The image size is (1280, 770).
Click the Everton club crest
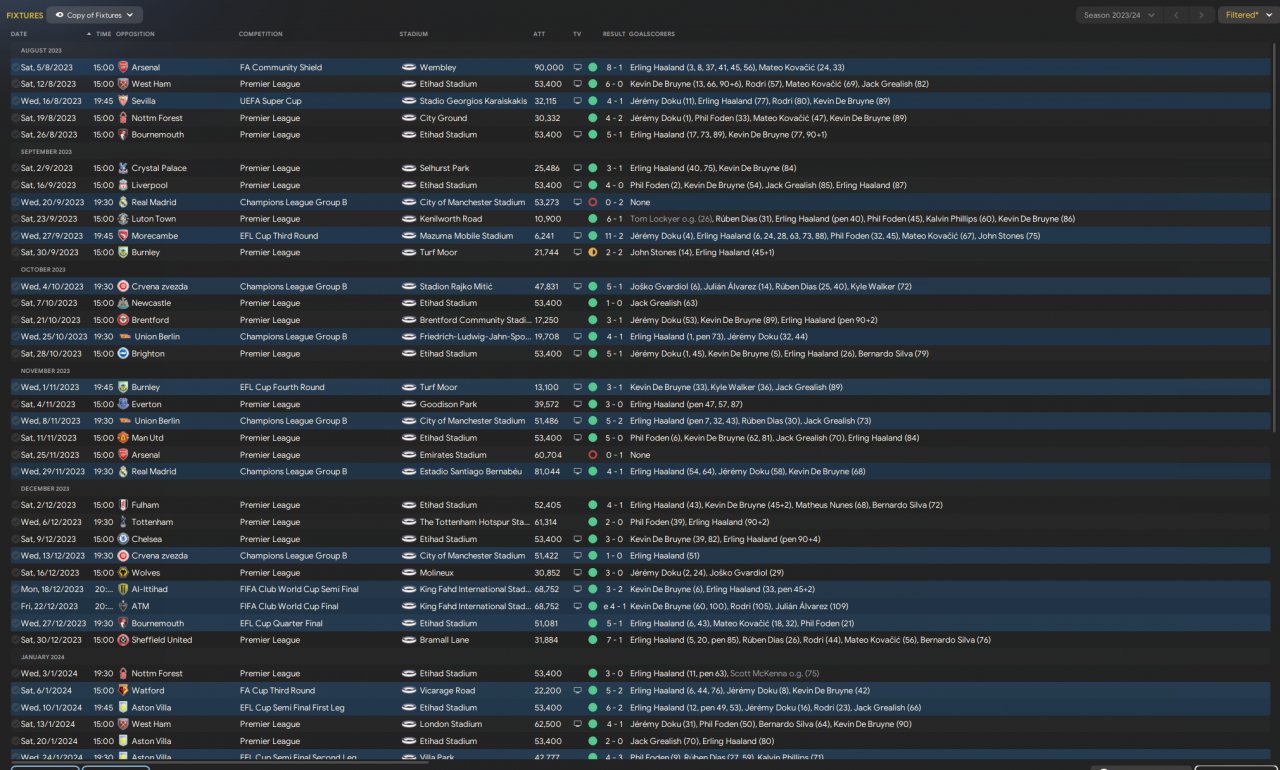(x=123, y=404)
